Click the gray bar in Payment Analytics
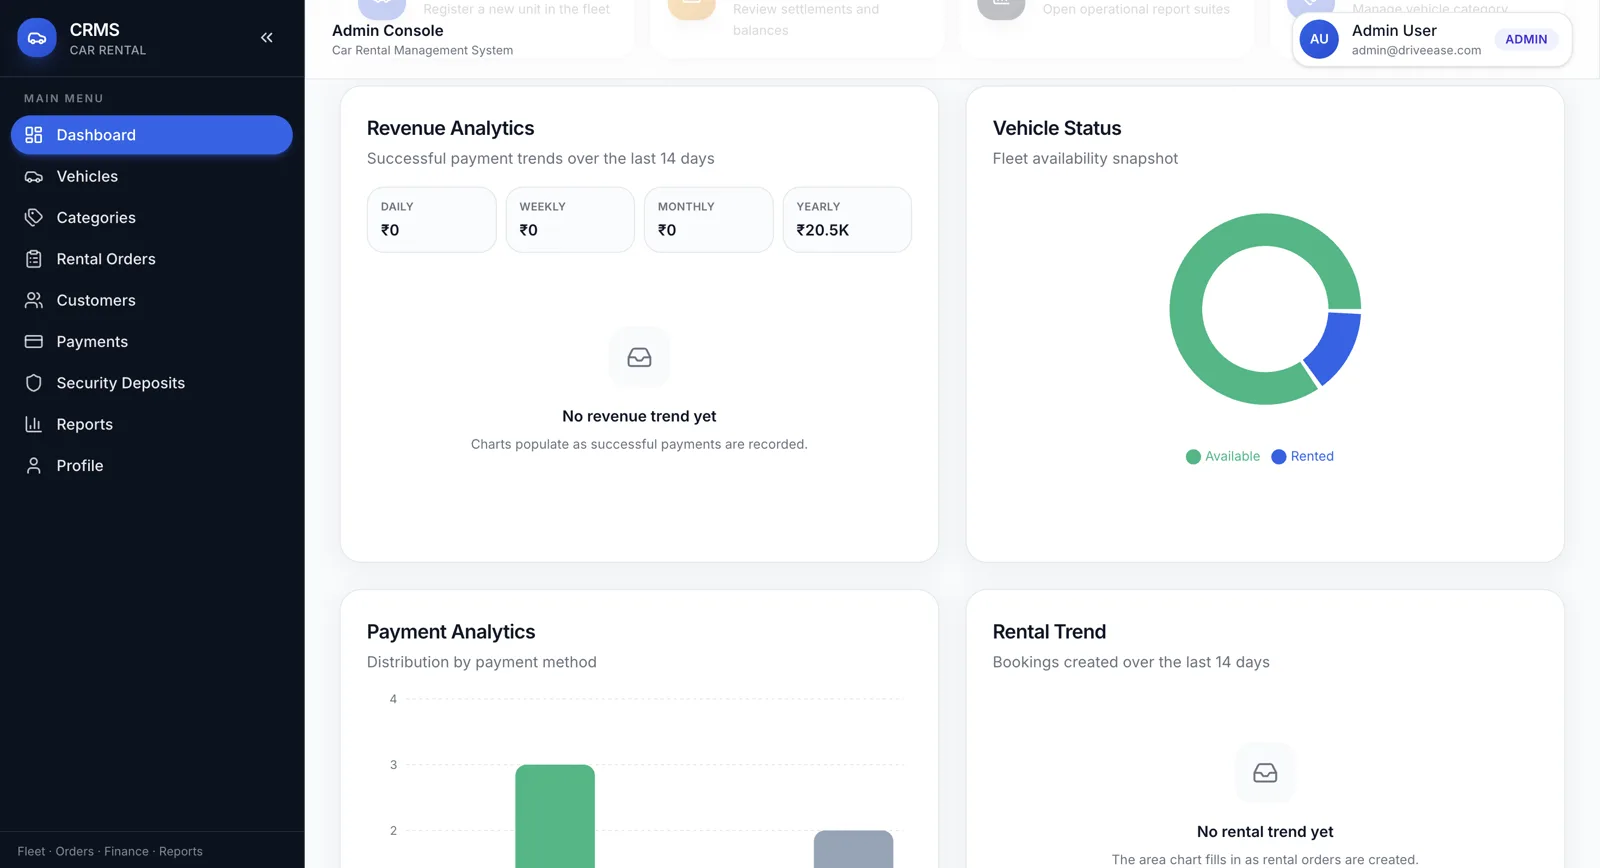1600x868 pixels. [853, 849]
